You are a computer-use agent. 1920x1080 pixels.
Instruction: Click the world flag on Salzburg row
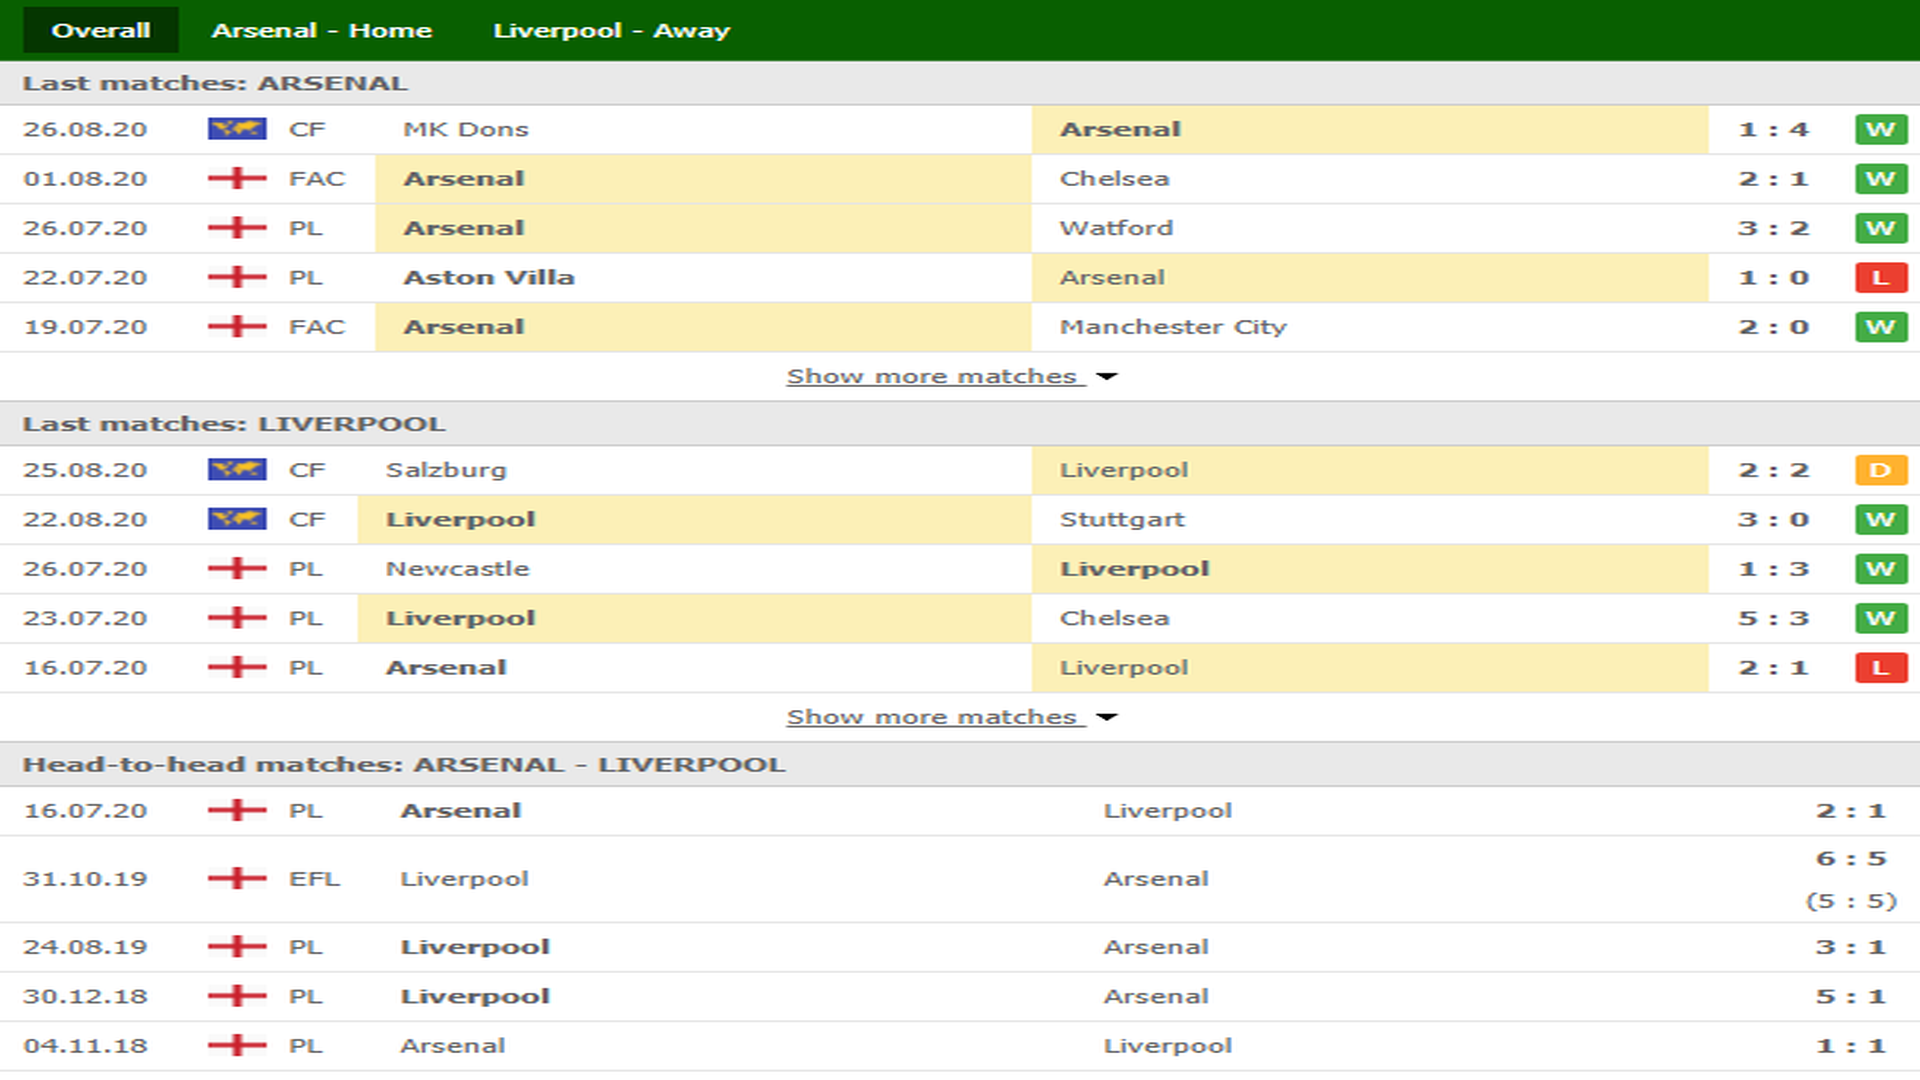coord(237,470)
